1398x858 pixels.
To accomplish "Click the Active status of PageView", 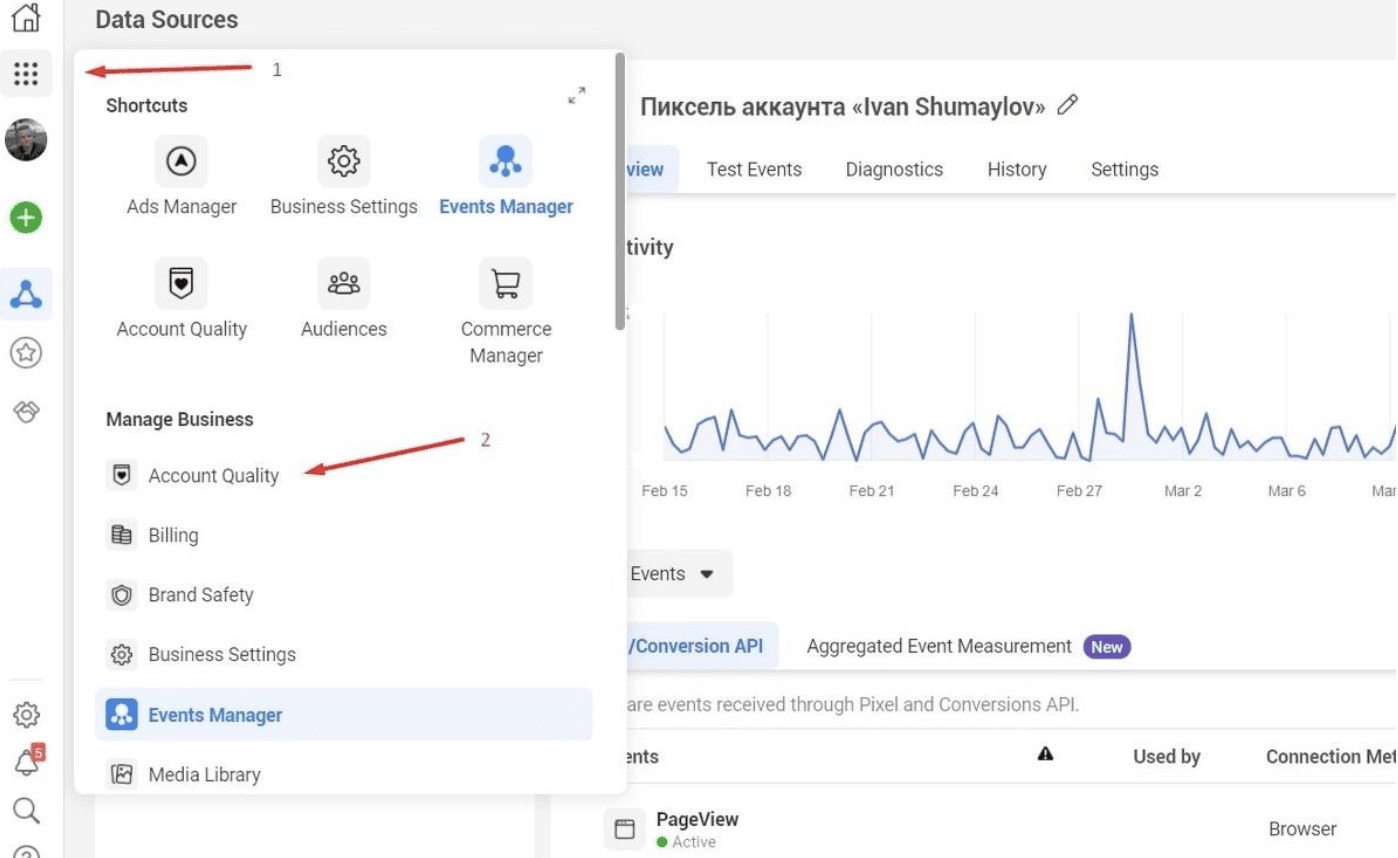I will (x=686, y=842).
